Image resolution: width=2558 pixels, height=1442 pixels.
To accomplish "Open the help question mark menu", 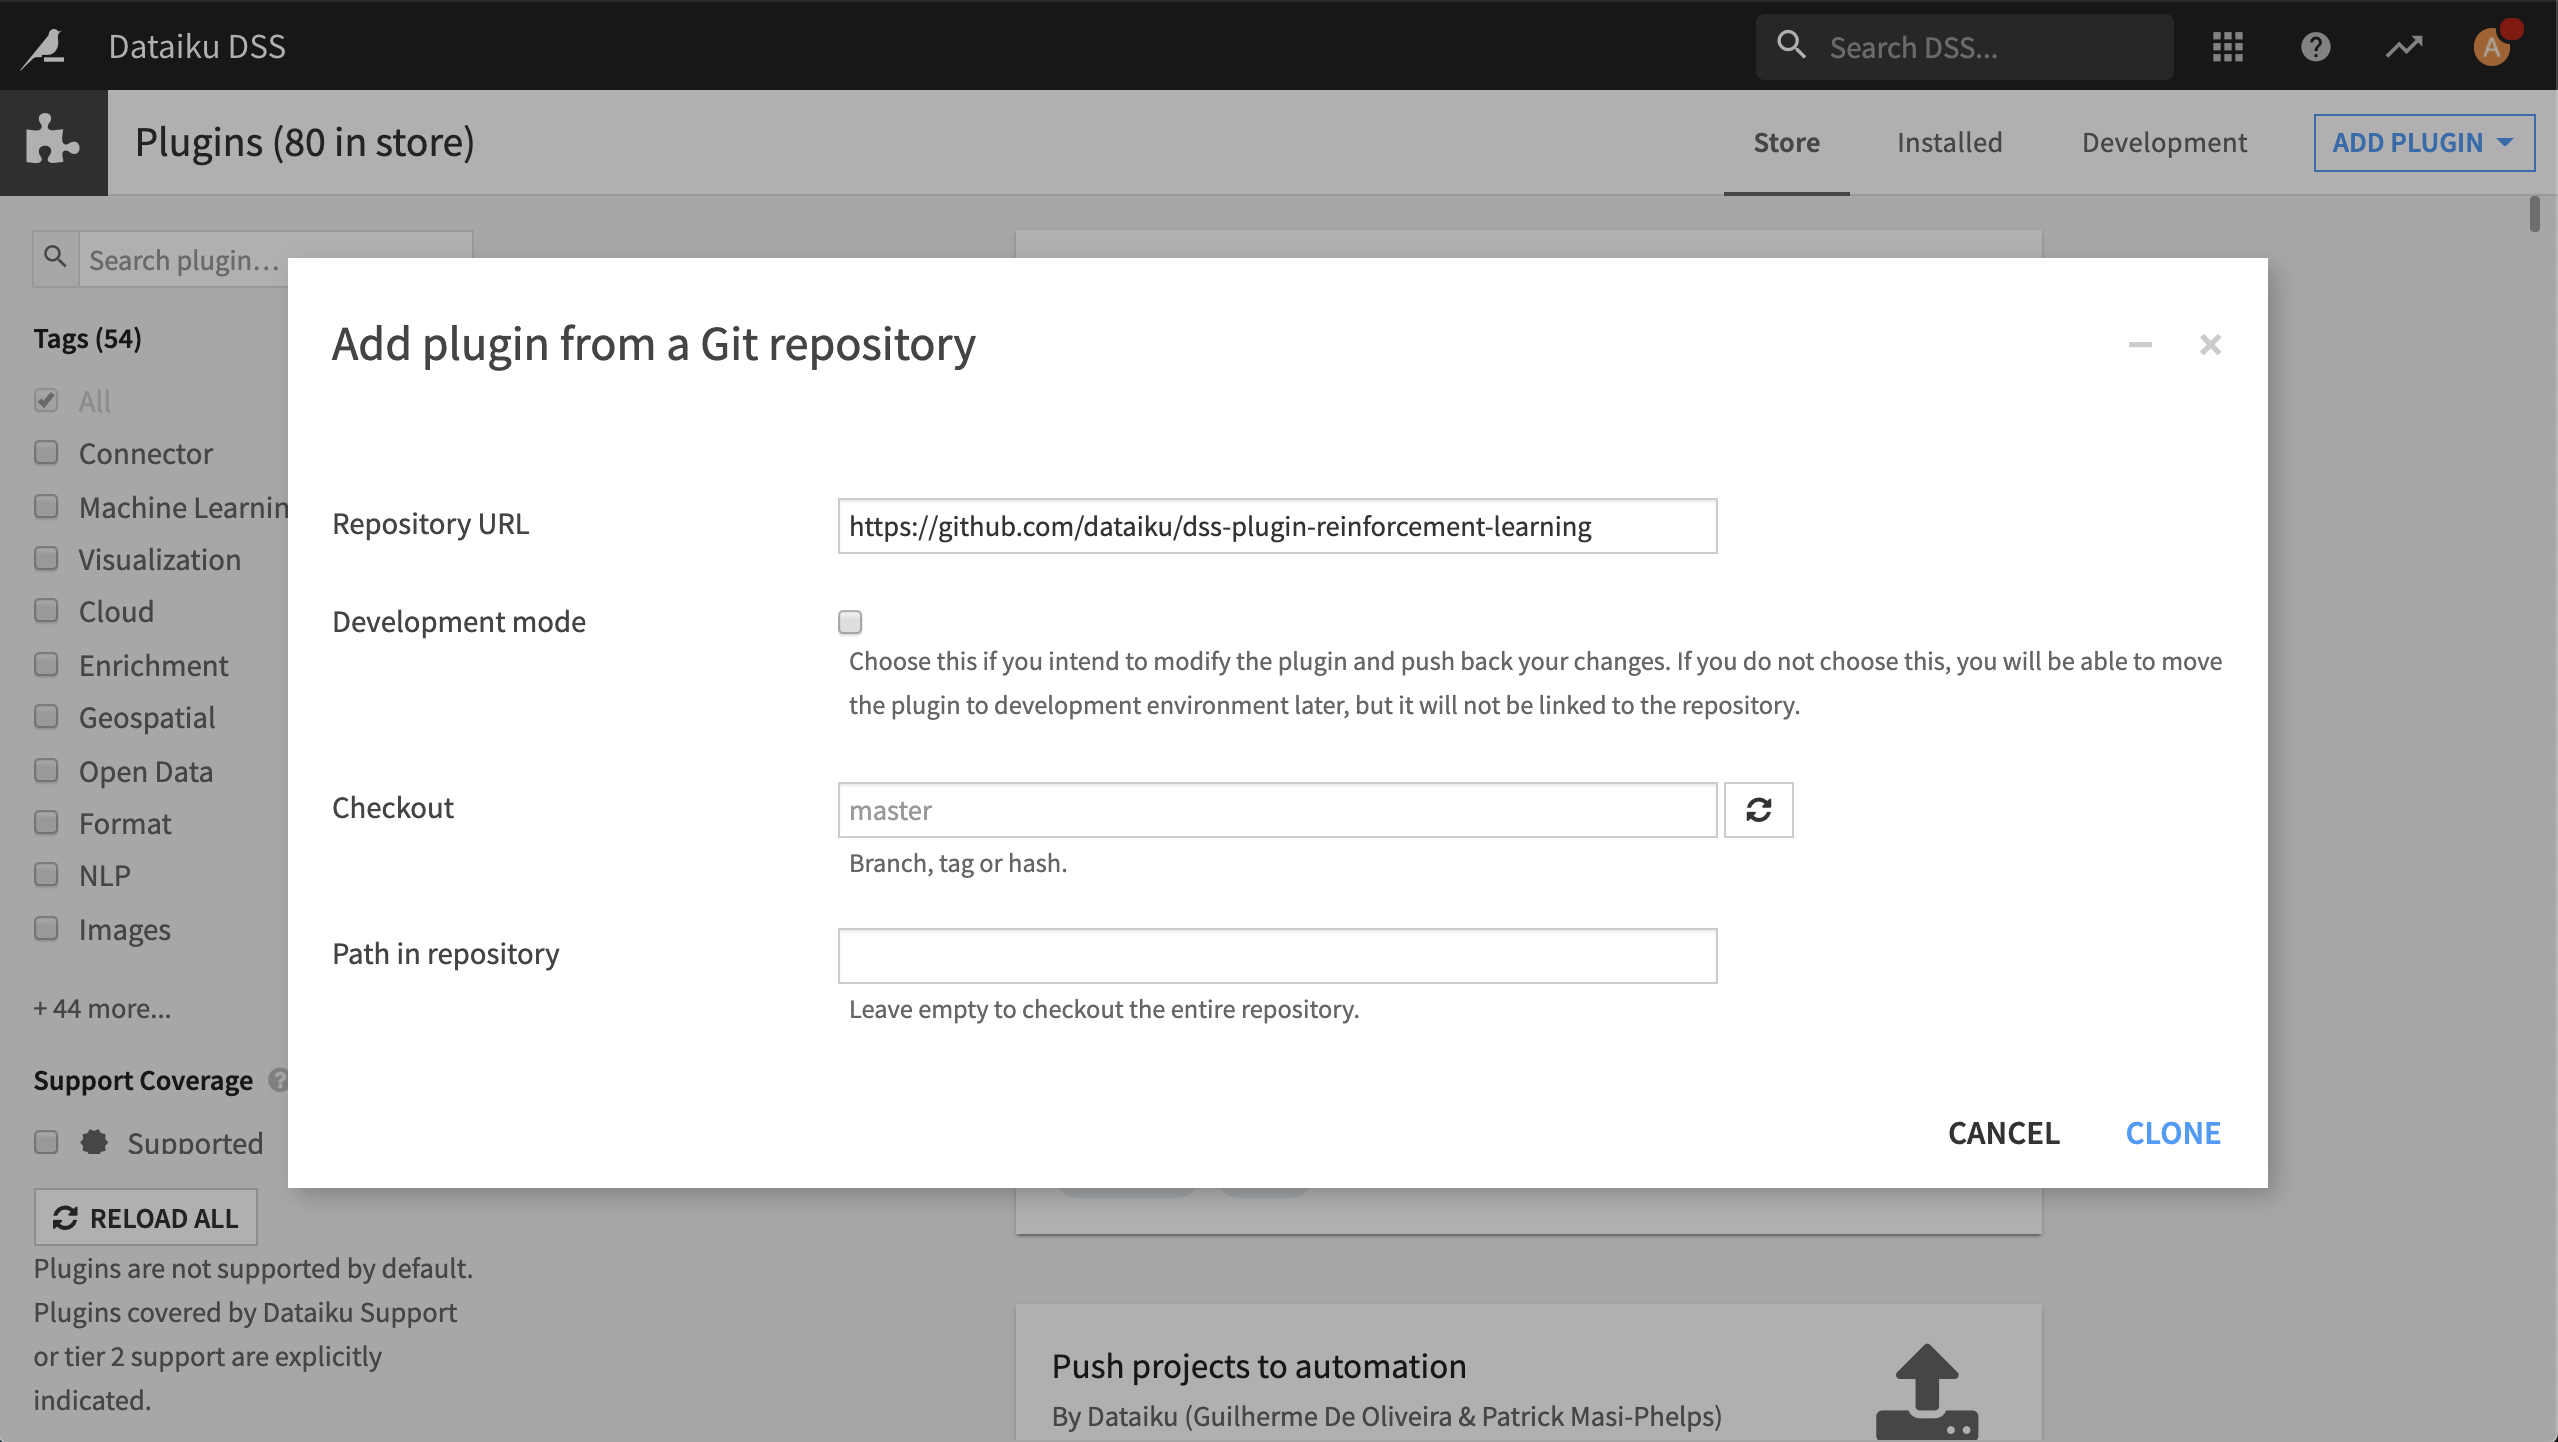I will 2315,46.
